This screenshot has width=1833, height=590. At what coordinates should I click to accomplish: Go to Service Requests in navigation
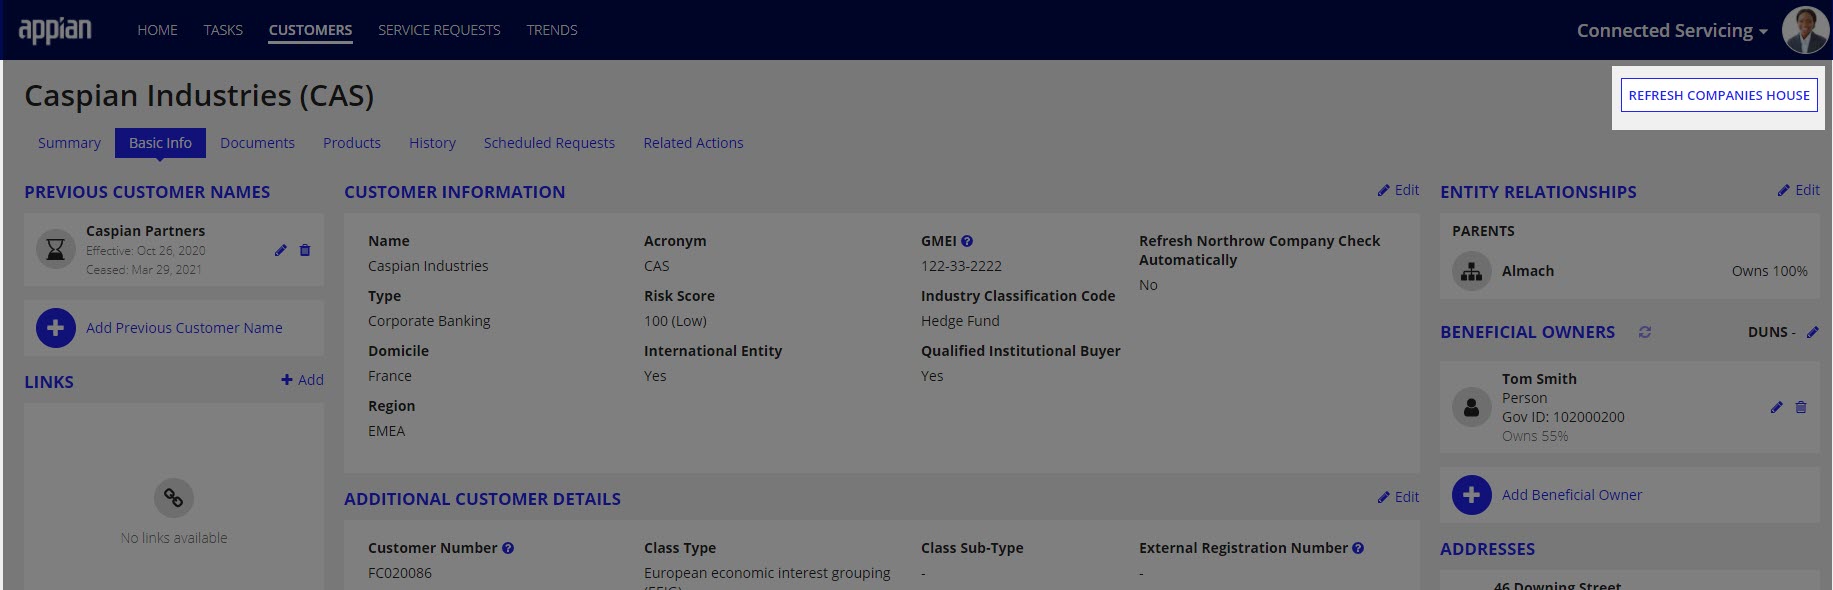[439, 30]
